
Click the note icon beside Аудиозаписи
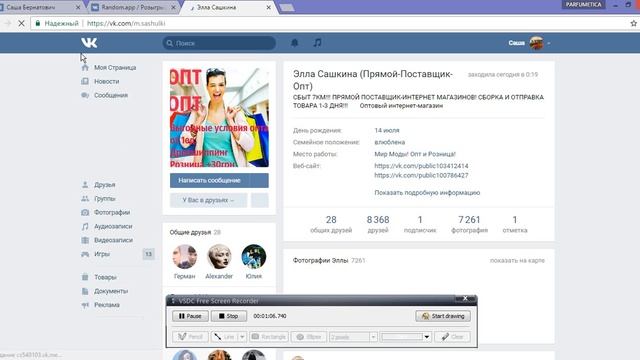point(85,227)
